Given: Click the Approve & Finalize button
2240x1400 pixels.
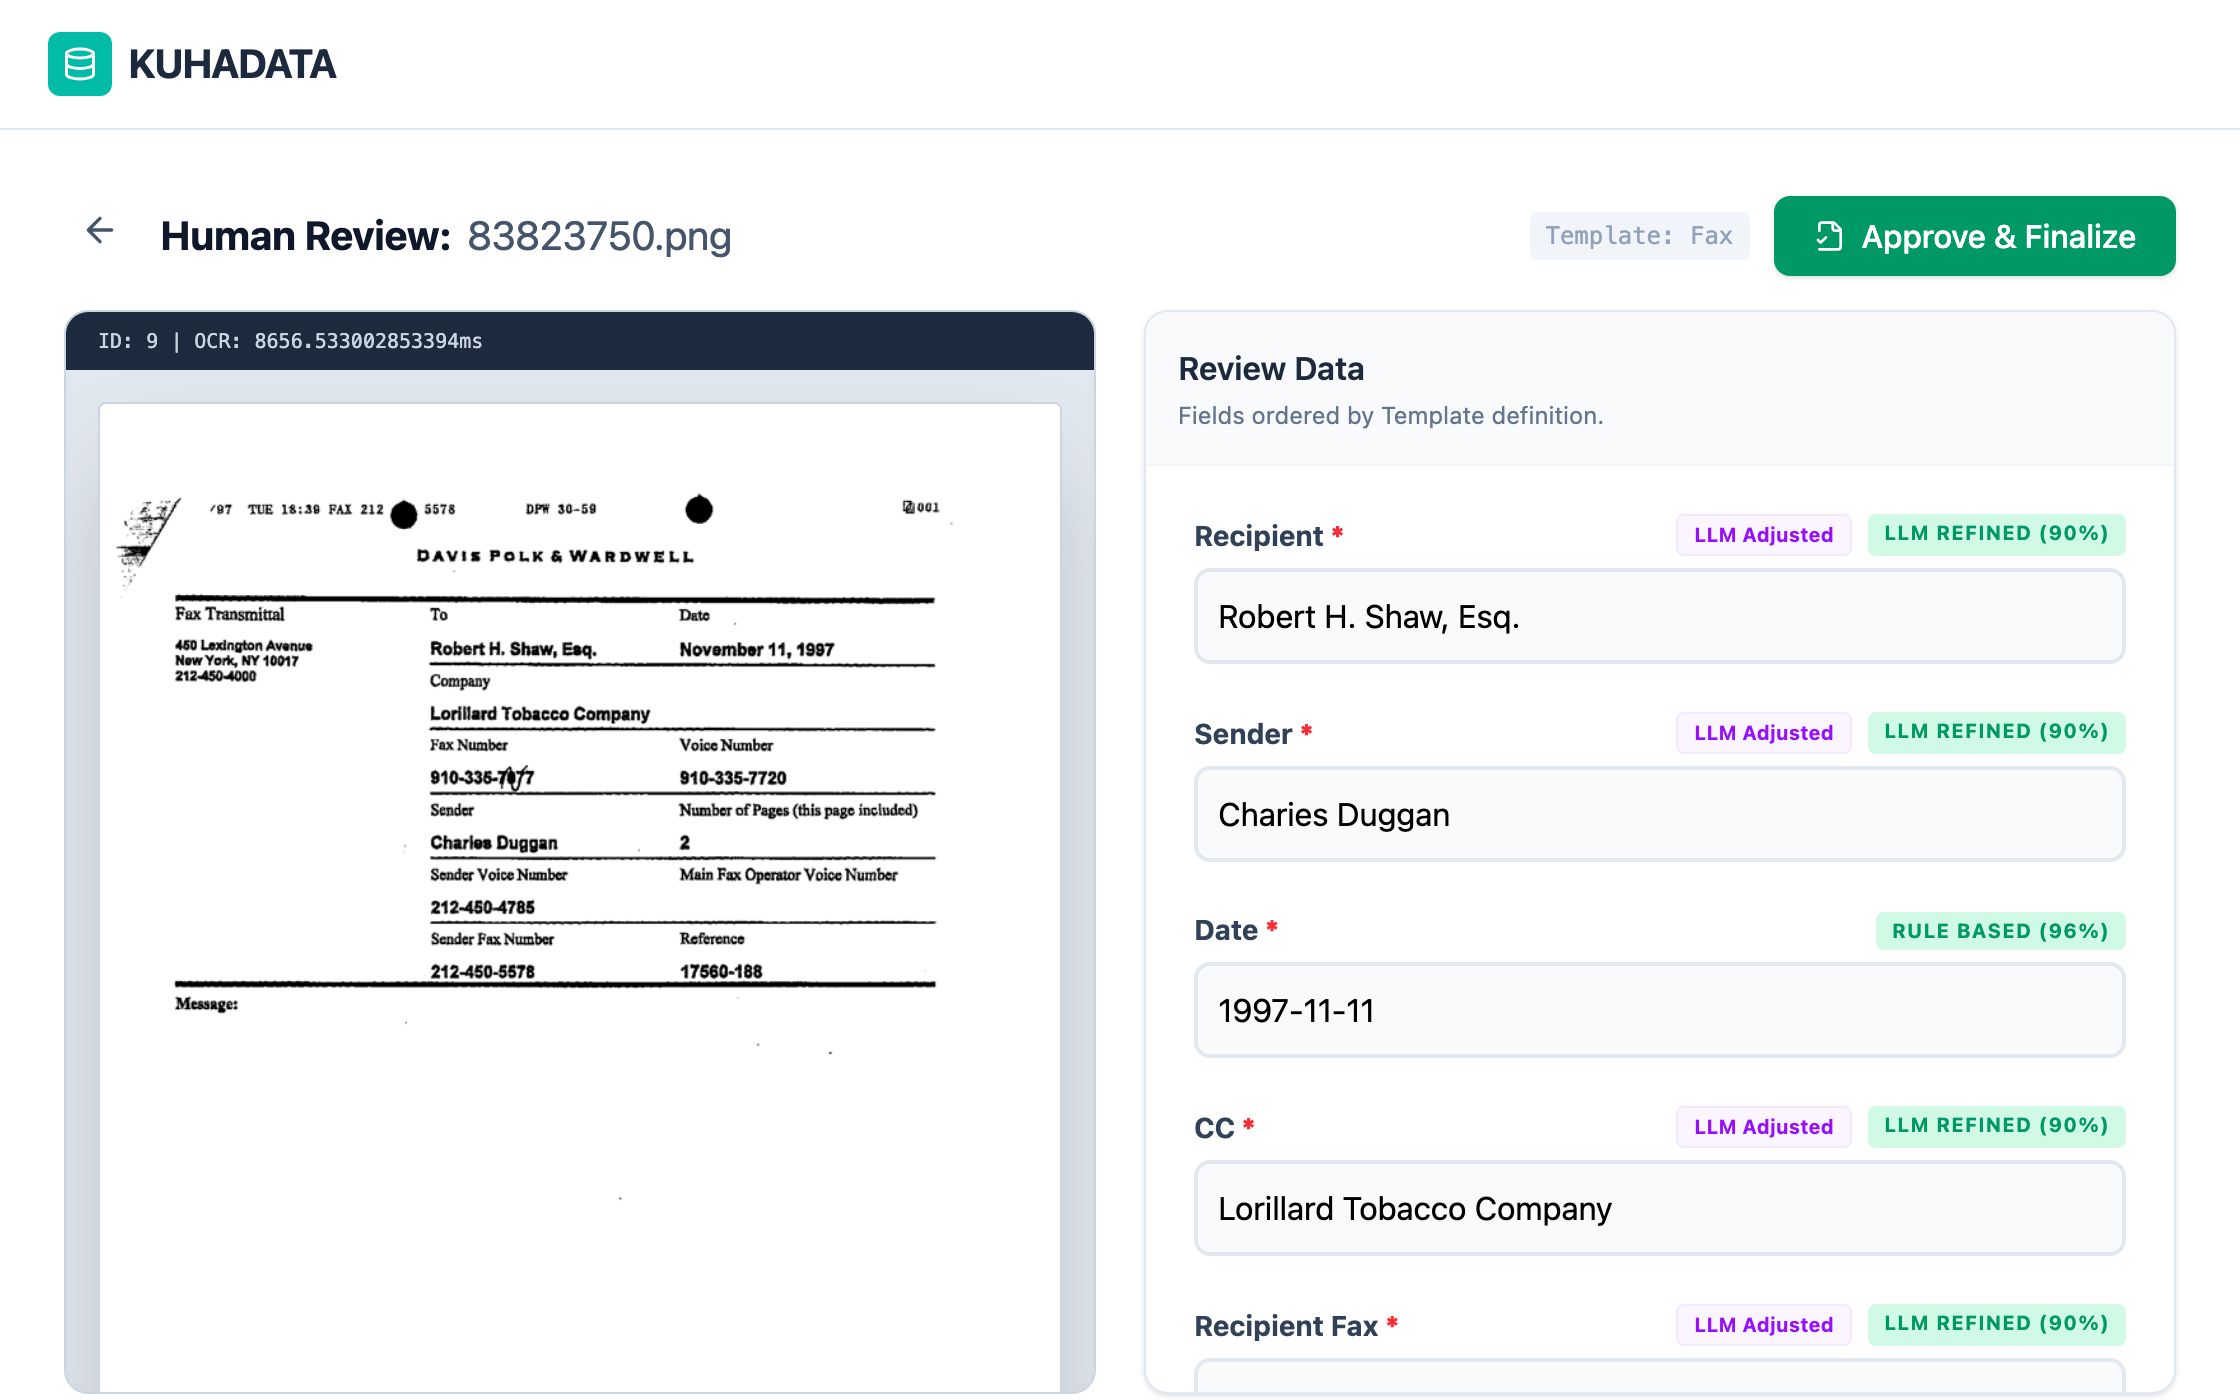Looking at the screenshot, I should click(x=1974, y=236).
